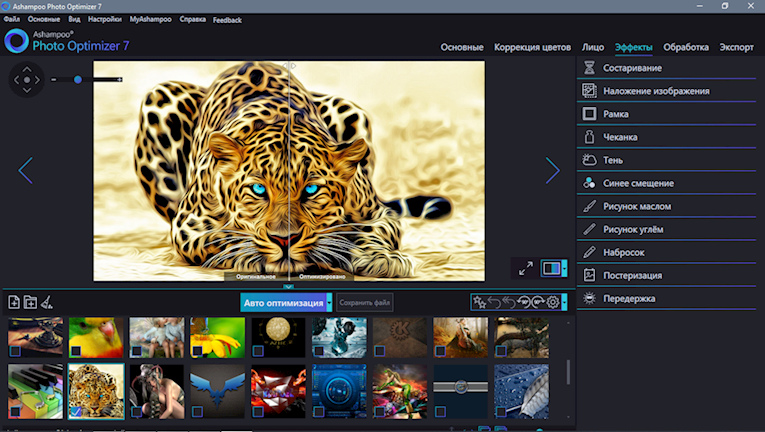765x432 pixels.
Task: Click the Рамка frame icon
Action: [x=589, y=114]
